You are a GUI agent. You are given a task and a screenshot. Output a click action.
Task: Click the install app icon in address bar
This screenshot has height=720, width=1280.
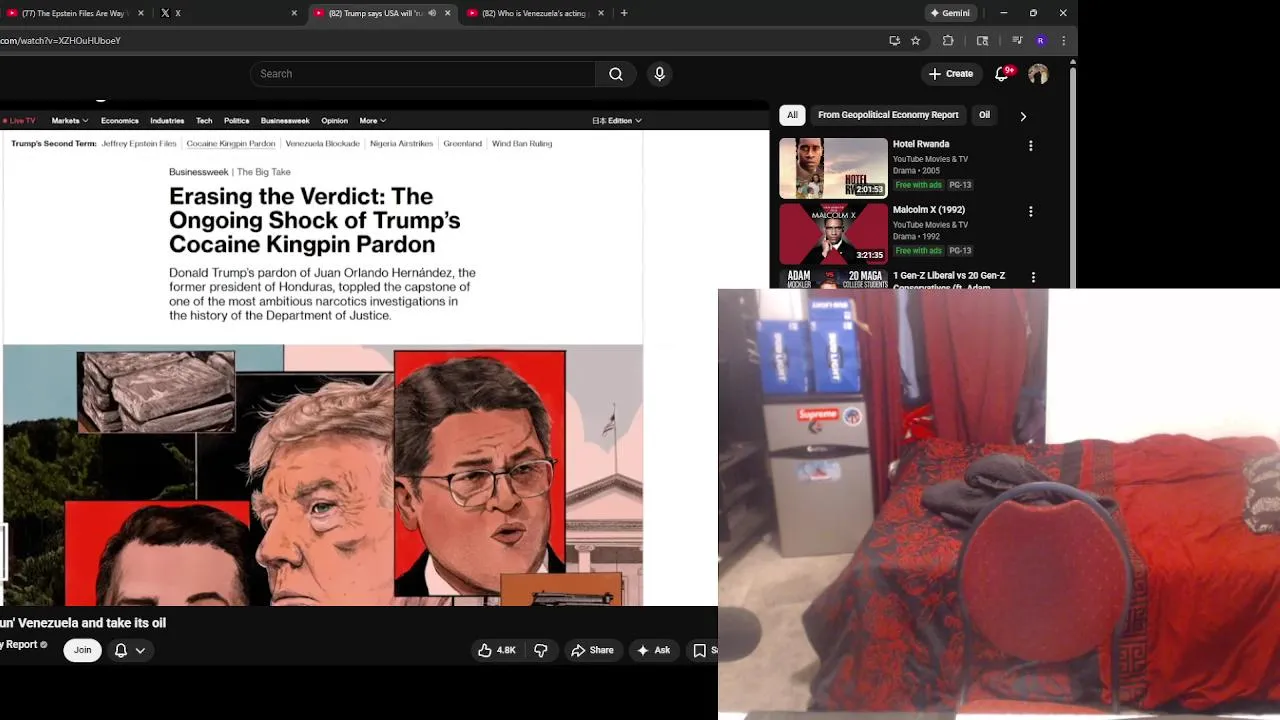pos(894,41)
